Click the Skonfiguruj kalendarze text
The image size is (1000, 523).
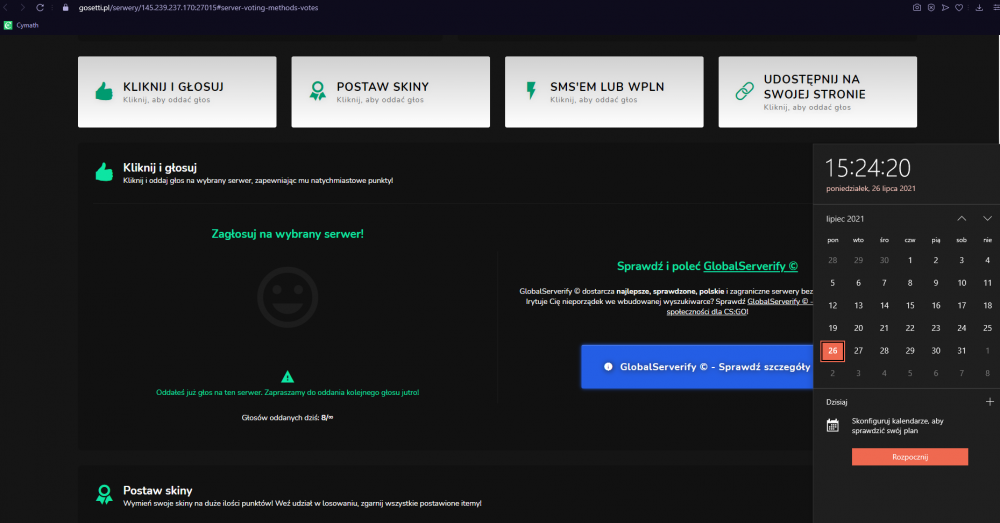[x=897, y=425]
